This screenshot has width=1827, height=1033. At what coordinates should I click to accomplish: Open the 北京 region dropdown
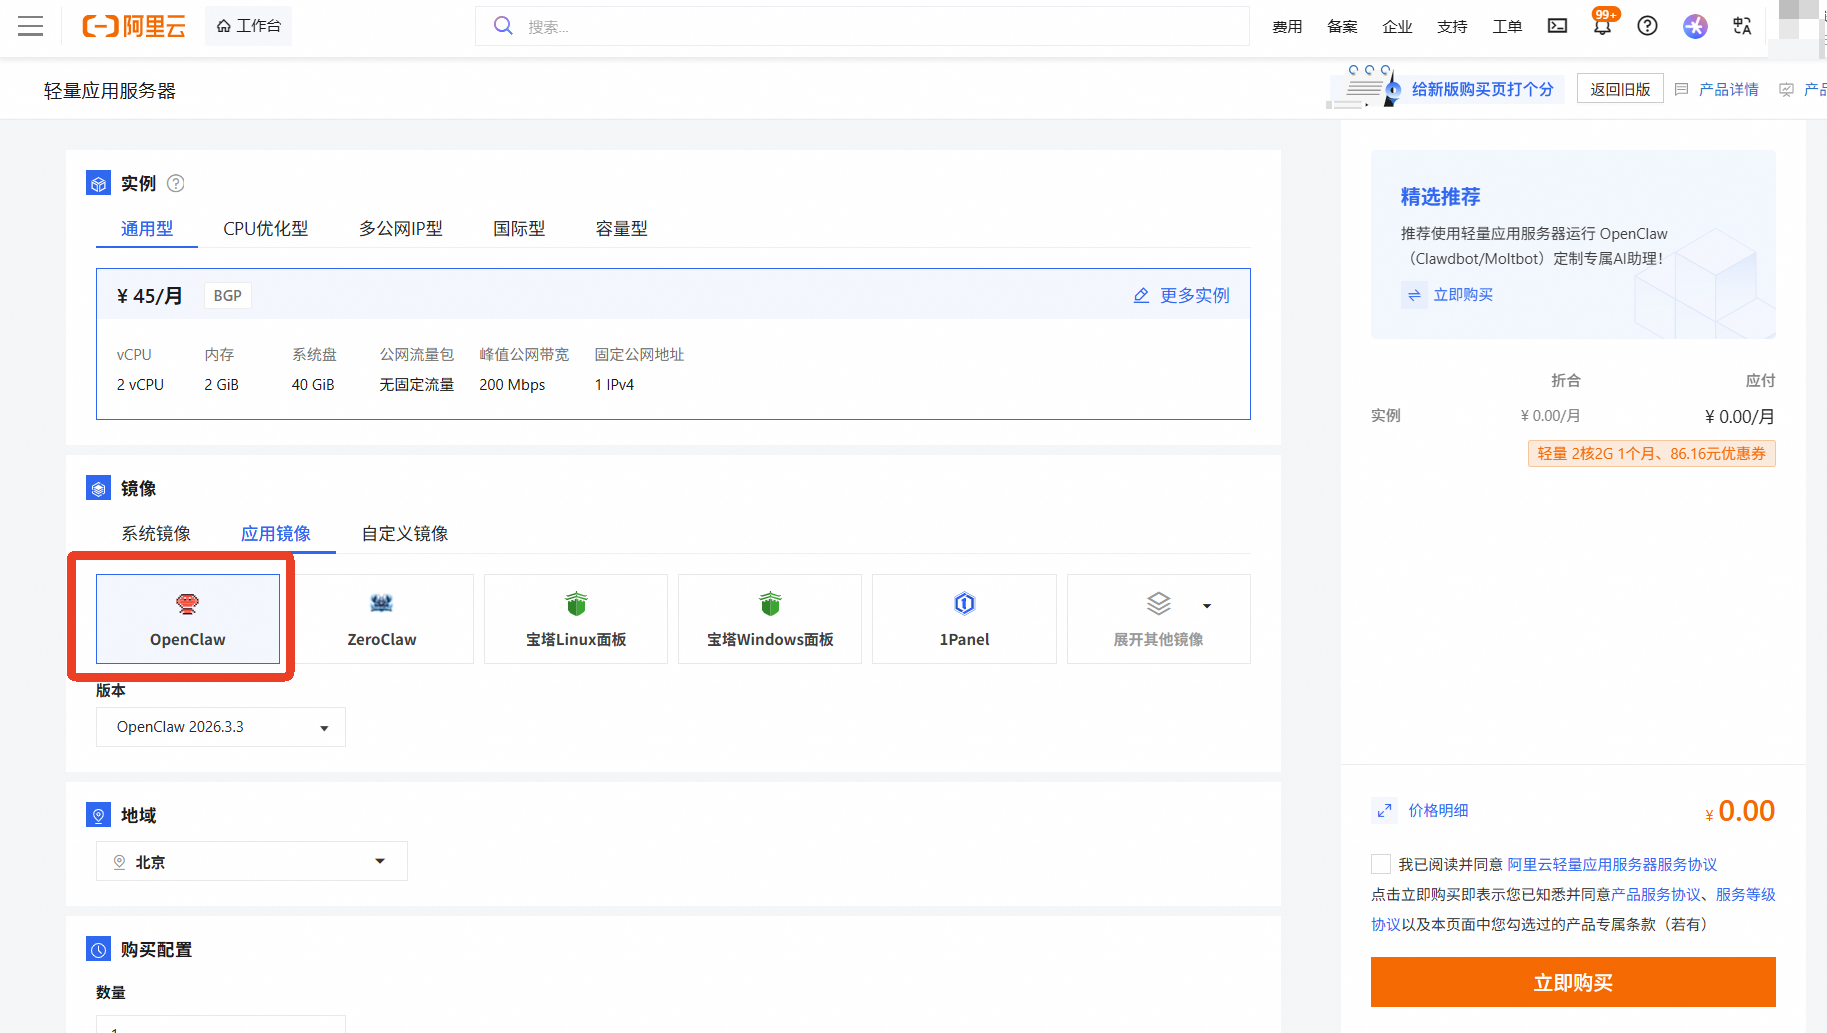pos(251,861)
